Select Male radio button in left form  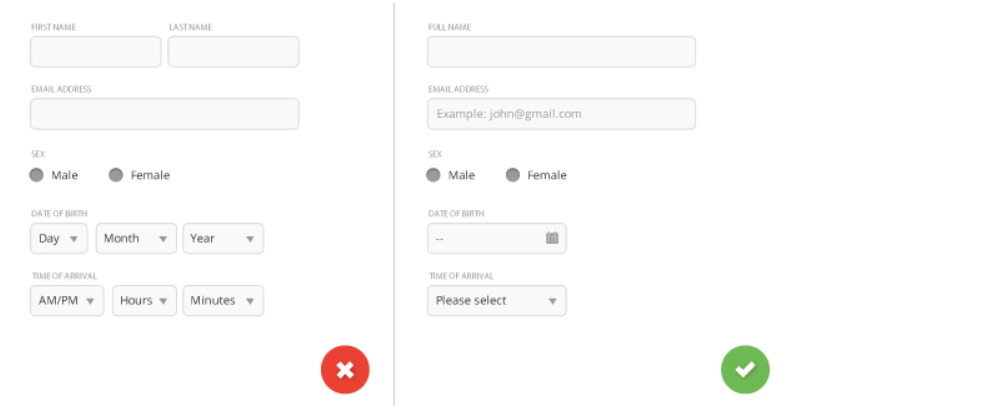pos(36,175)
